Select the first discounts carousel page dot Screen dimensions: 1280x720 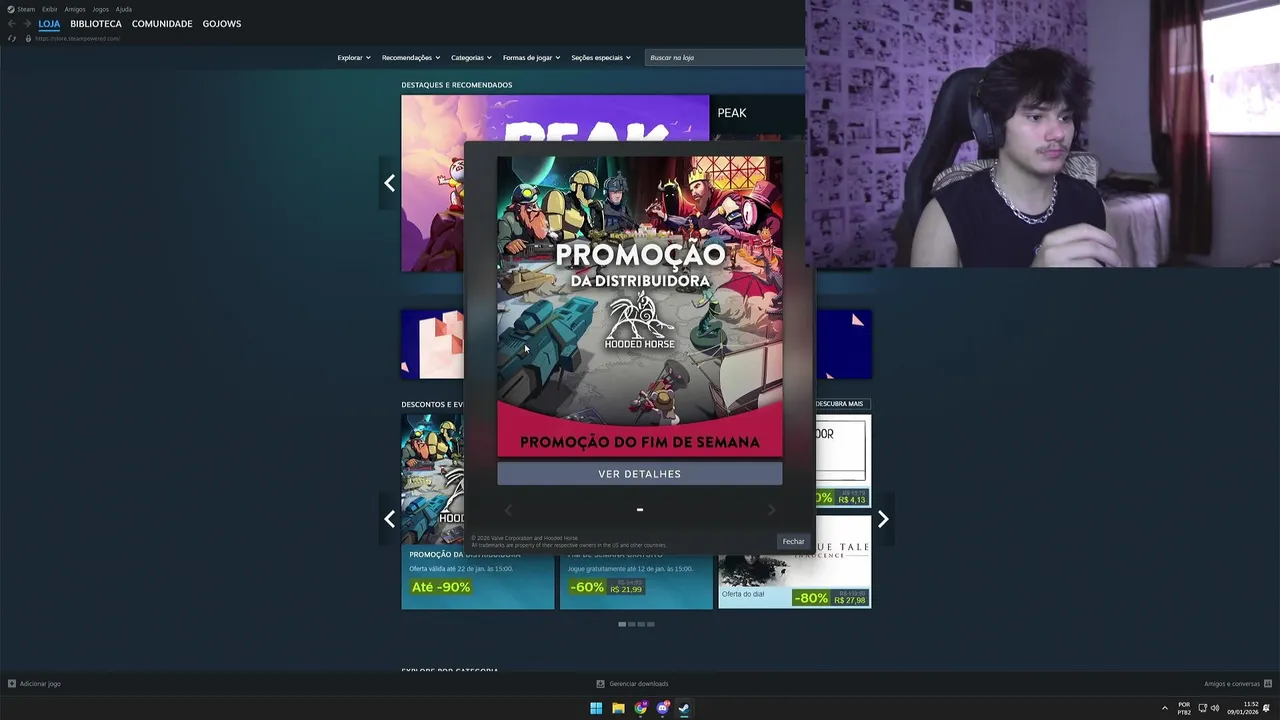pos(622,624)
